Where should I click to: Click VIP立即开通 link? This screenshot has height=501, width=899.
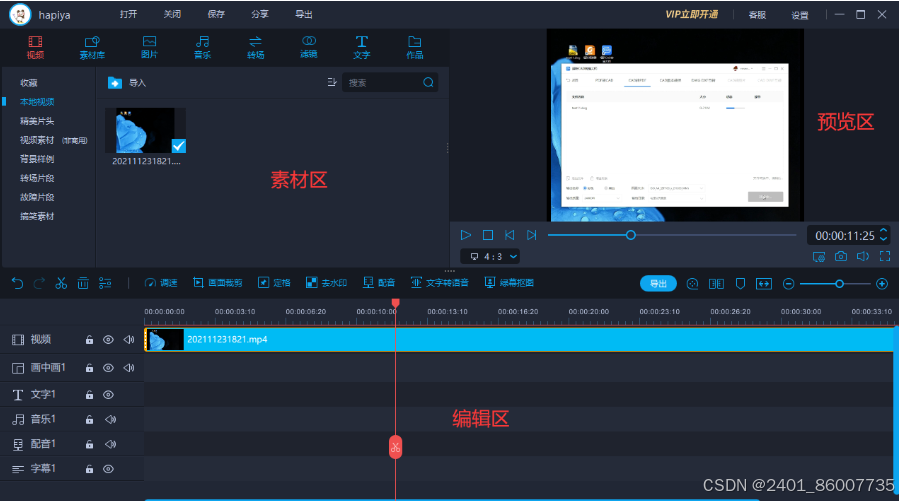click(691, 14)
